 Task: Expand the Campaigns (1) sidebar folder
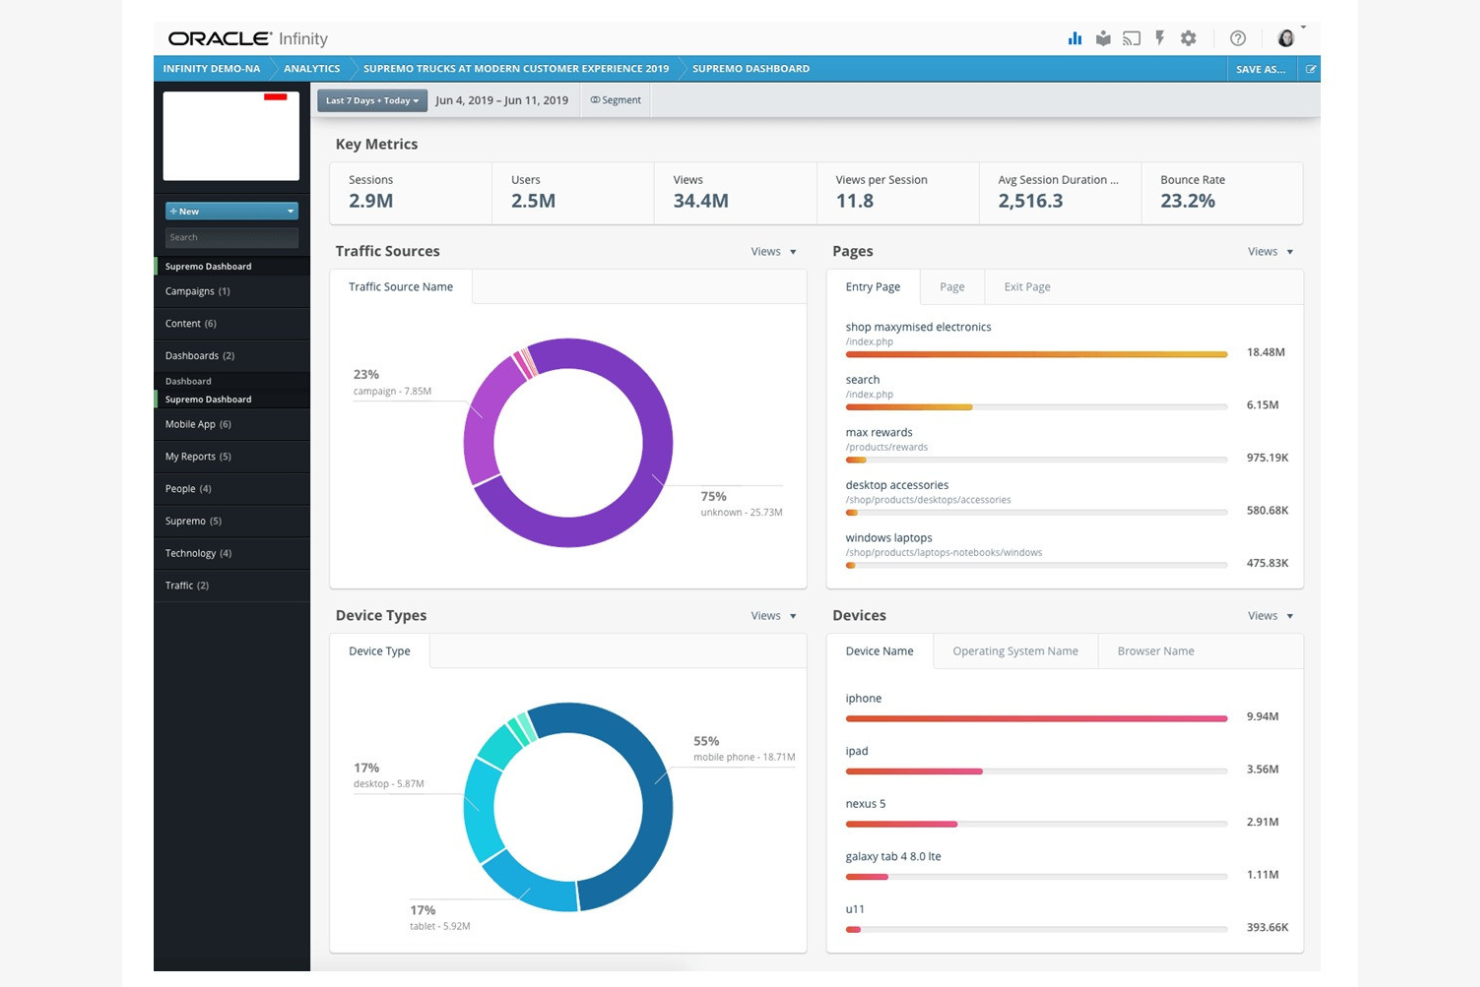(x=232, y=292)
